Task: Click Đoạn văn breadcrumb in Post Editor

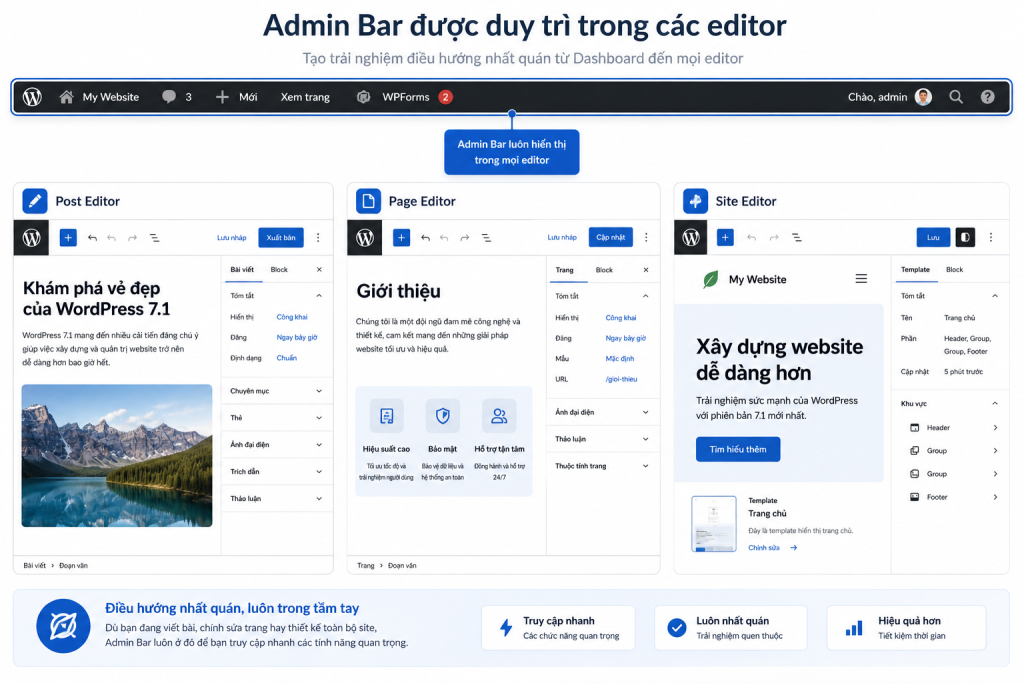Action: pos(73,565)
